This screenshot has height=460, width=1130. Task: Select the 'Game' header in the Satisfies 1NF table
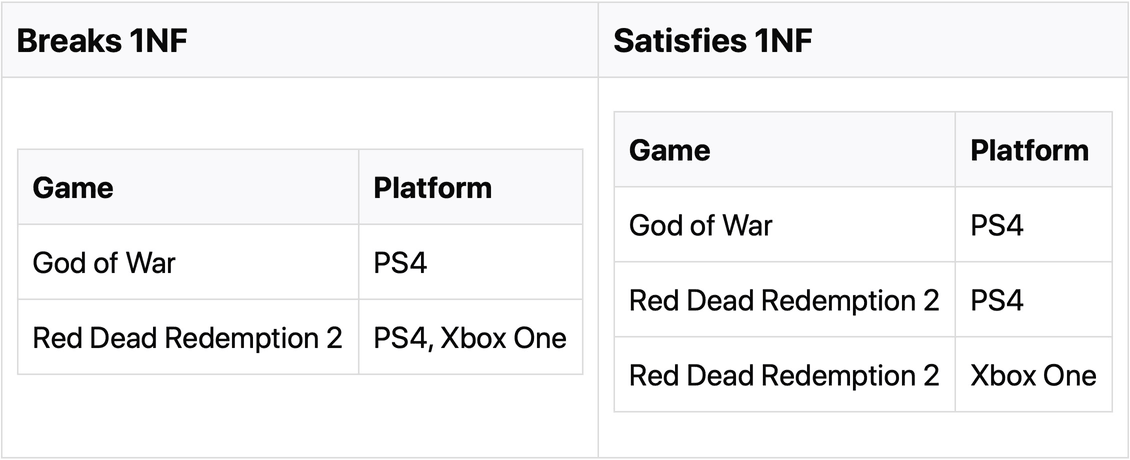click(669, 150)
